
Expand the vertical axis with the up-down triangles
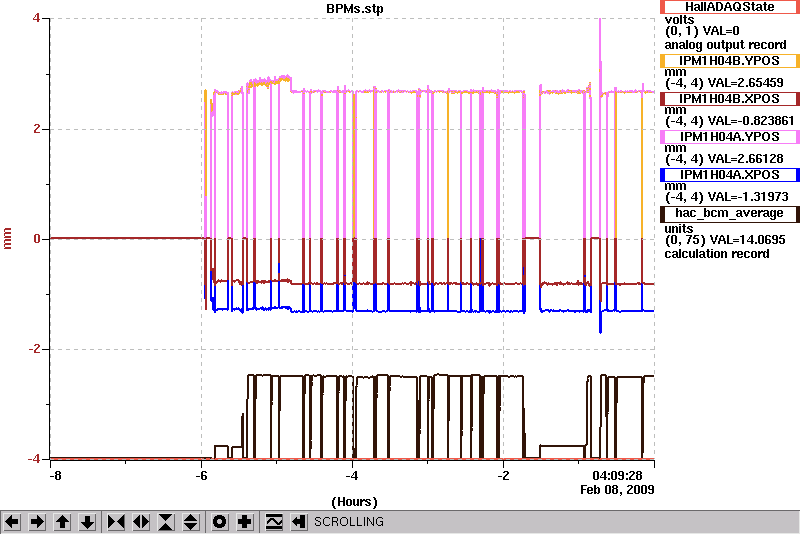191,522
